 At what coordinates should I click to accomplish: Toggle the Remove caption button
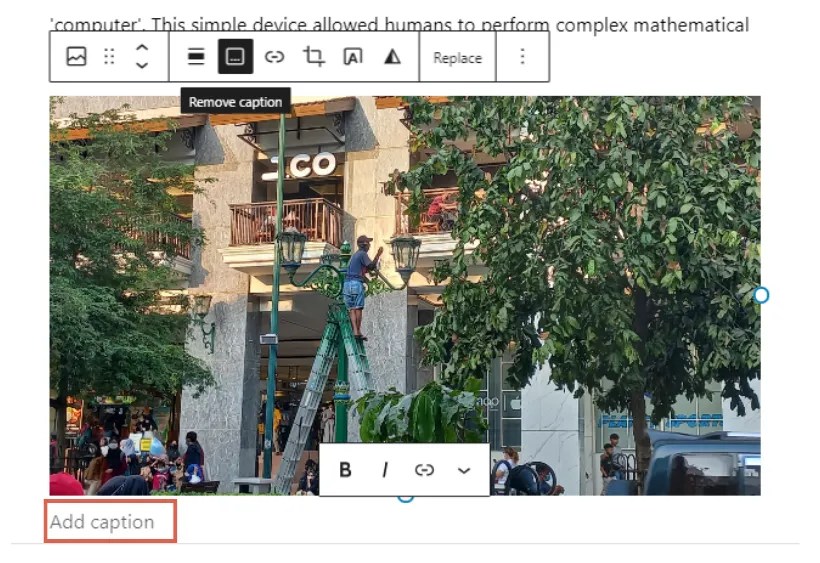235,56
